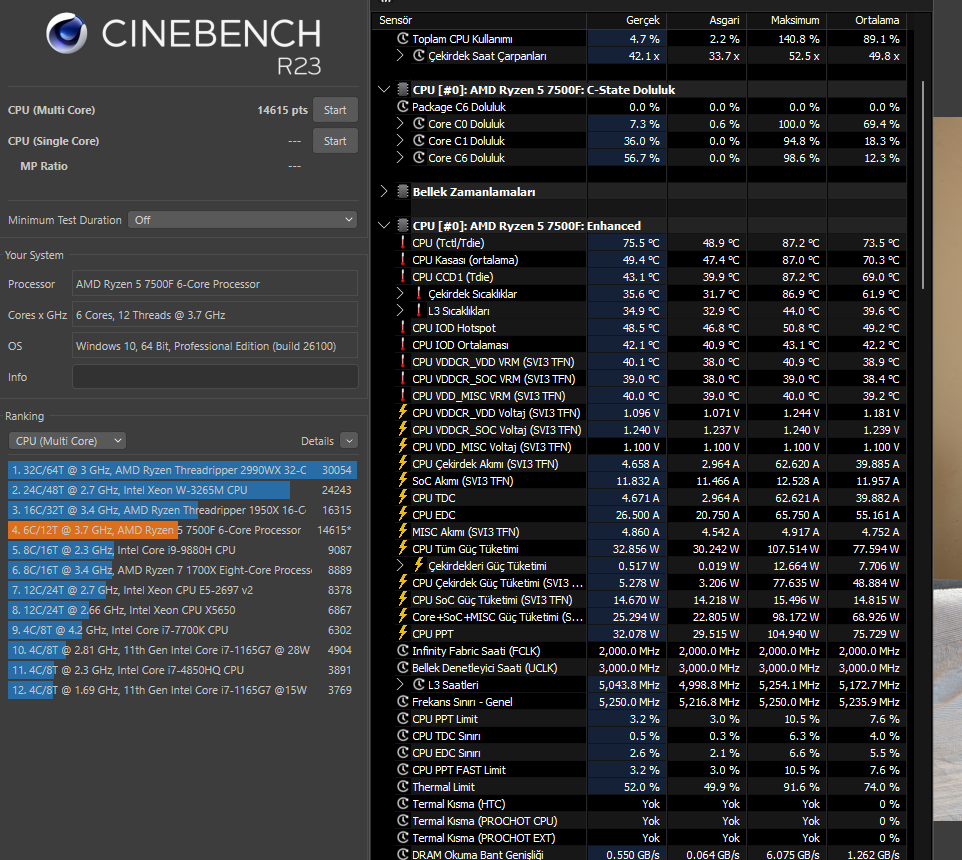Select the Intel Xeon W-3265M ranking entry
962x860 pixels.
pyautogui.click(x=182, y=490)
